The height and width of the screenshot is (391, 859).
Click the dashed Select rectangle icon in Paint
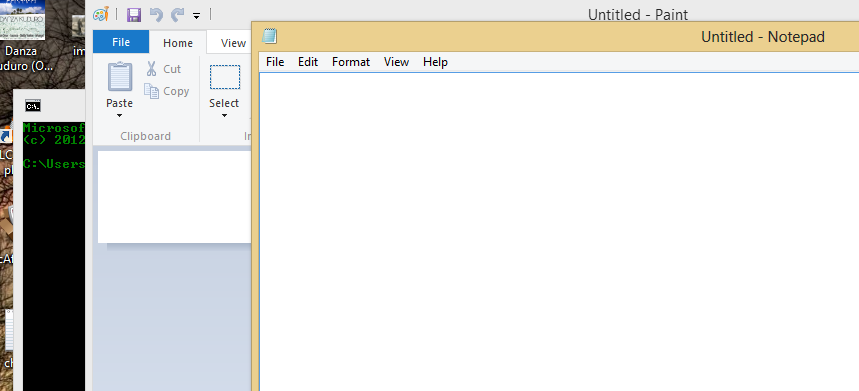[x=225, y=77]
